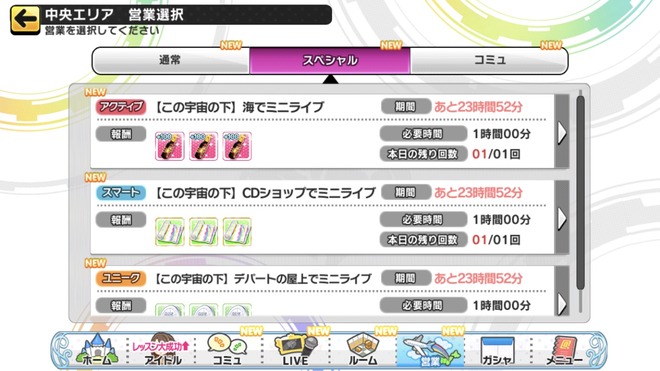Open the コミュ speech bubble icon in bottom bar
This screenshot has width=660, height=371.
coord(228,349)
